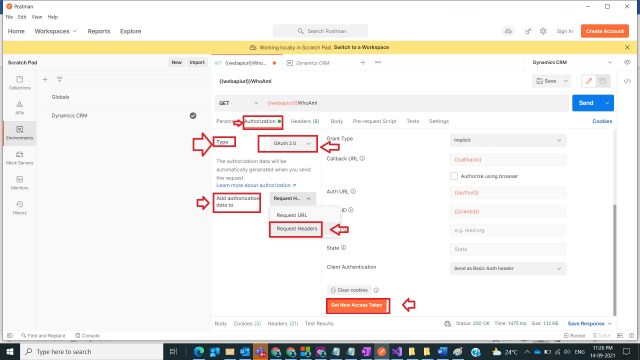This screenshot has height=360, width=640.
Task: Open Learn more about authorization link
Action: click(x=256, y=185)
